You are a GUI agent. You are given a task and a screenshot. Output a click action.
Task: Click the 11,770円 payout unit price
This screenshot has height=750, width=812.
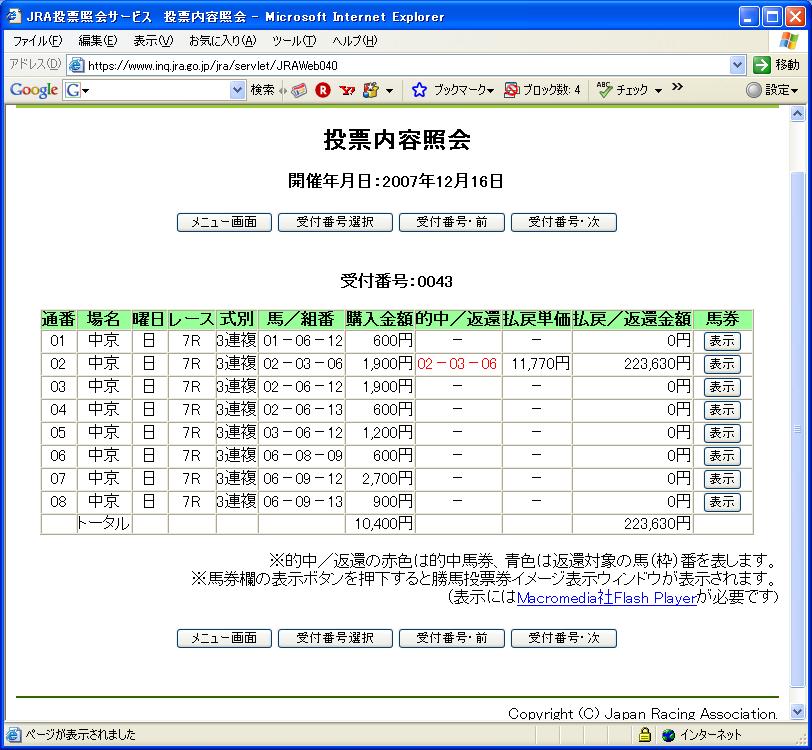[540, 364]
